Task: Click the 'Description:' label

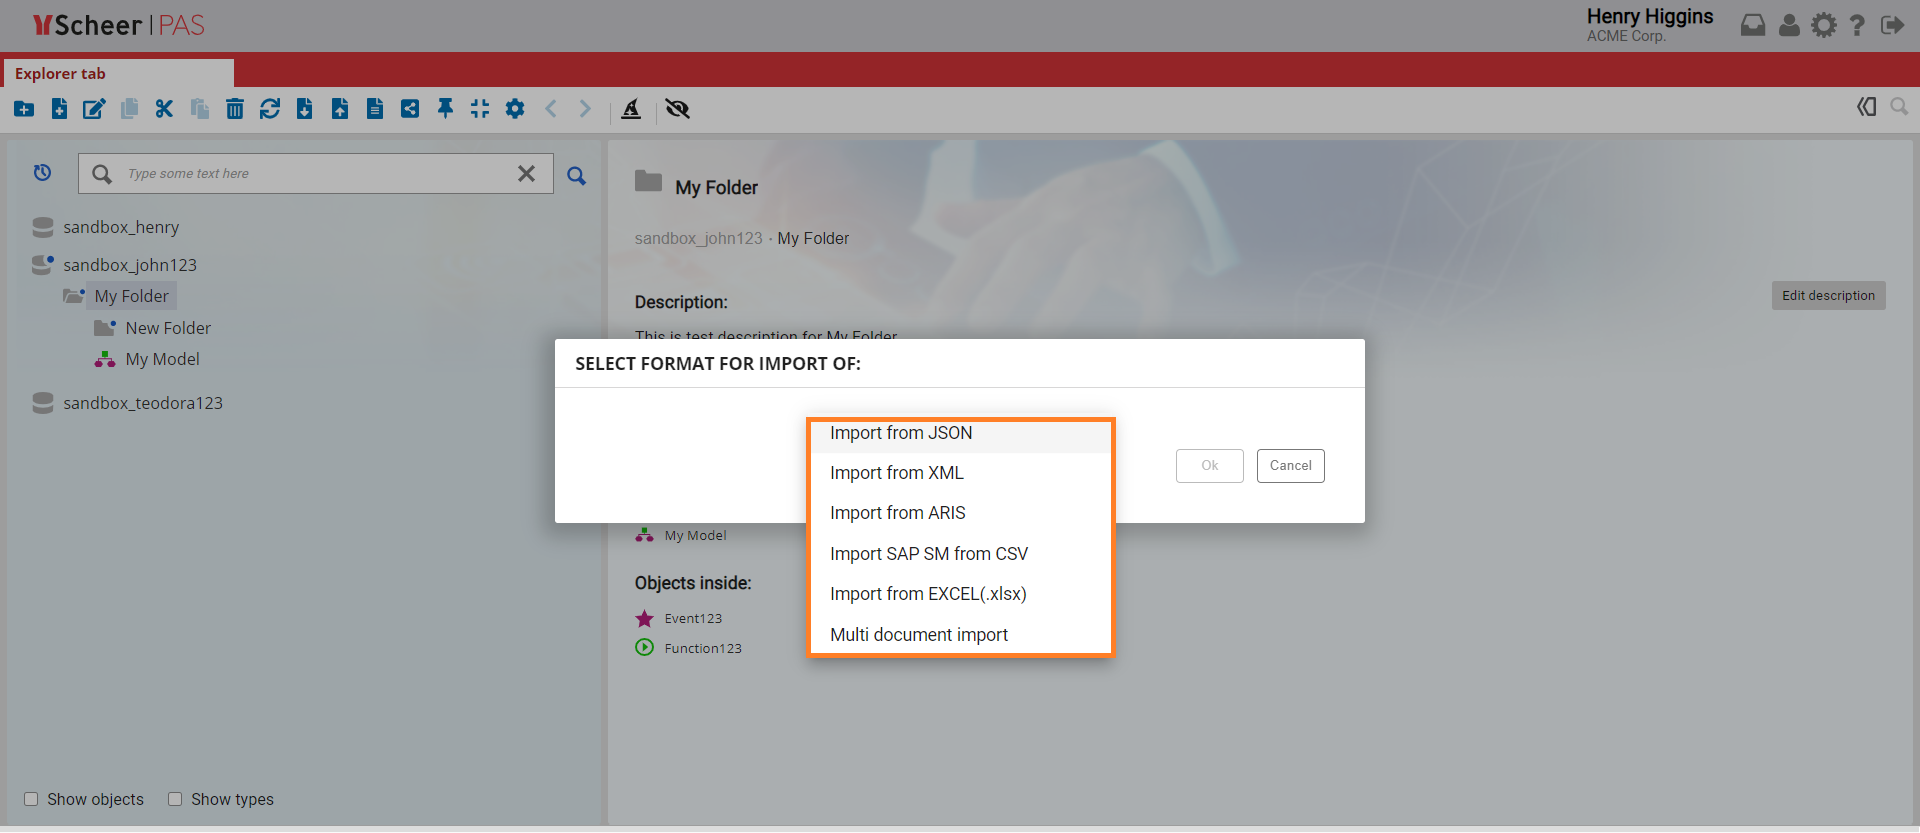Action: pyautogui.click(x=681, y=302)
